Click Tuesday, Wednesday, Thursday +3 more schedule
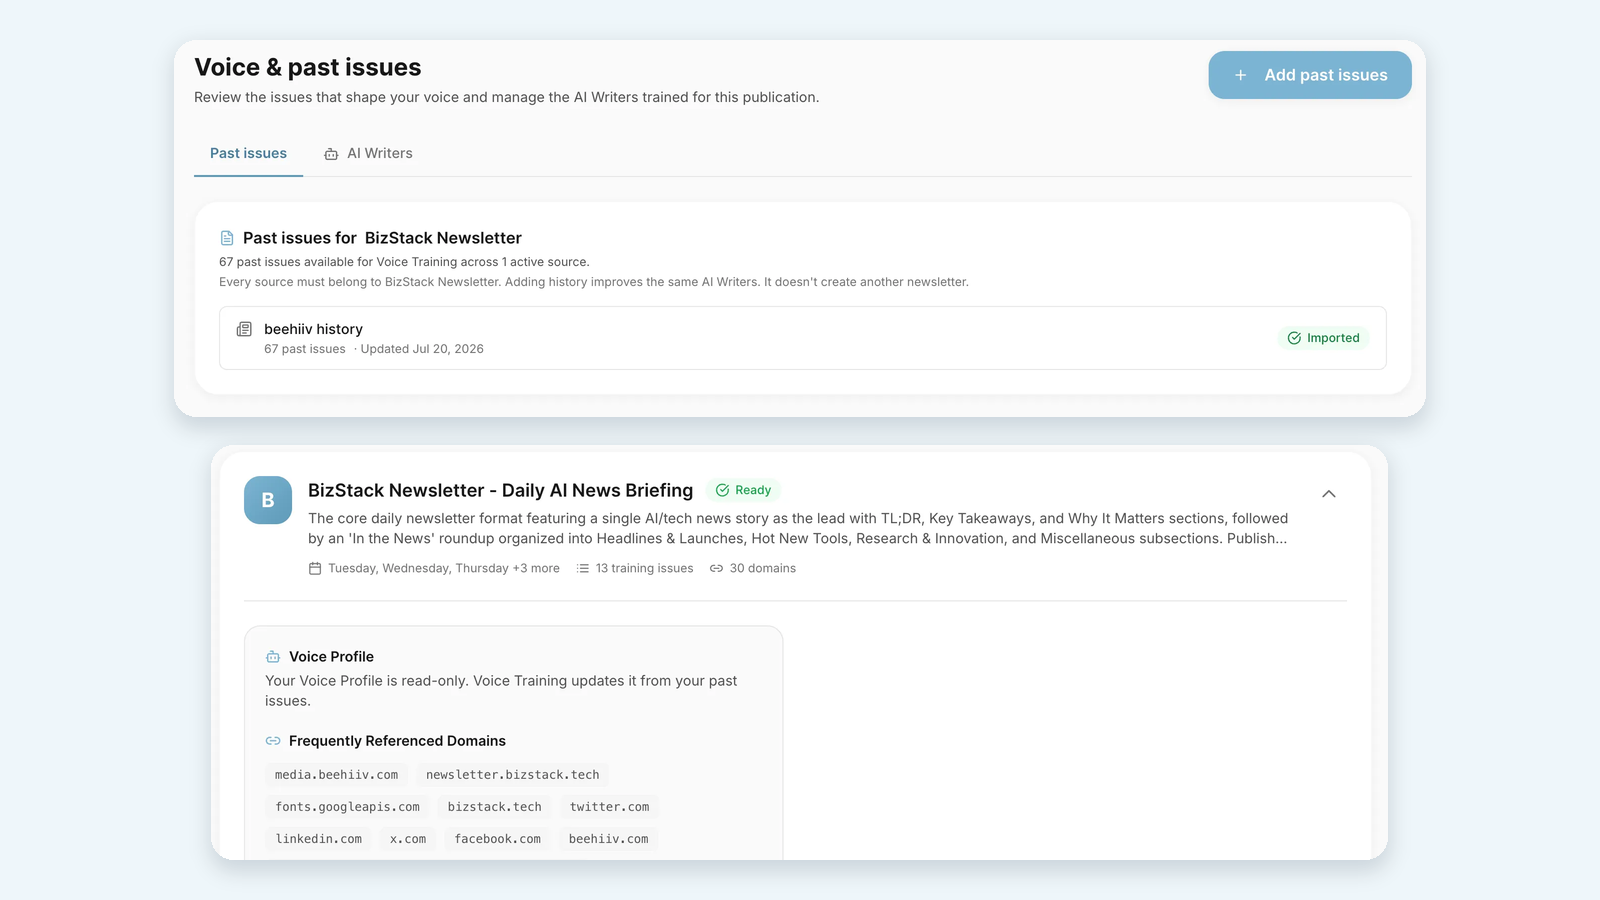1600x900 pixels. pos(444,568)
